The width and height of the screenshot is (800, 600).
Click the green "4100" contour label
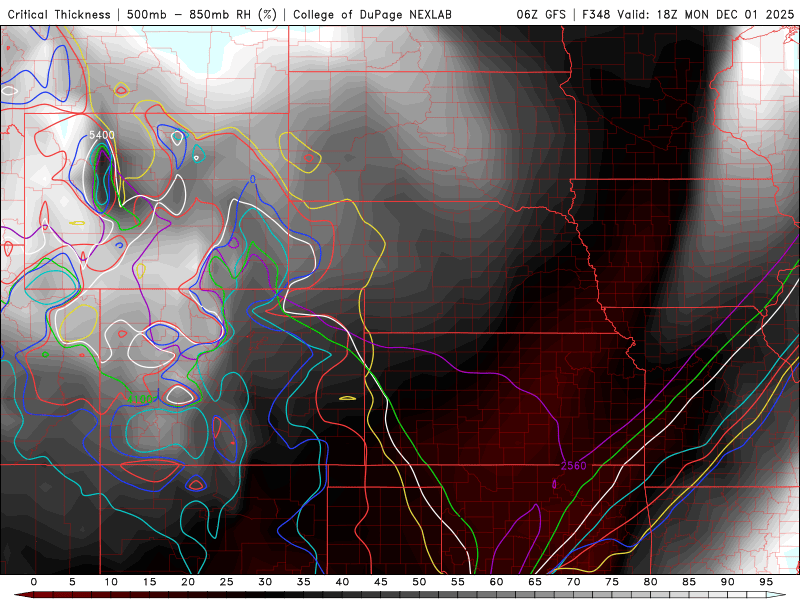pyautogui.click(x=139, y=398)
